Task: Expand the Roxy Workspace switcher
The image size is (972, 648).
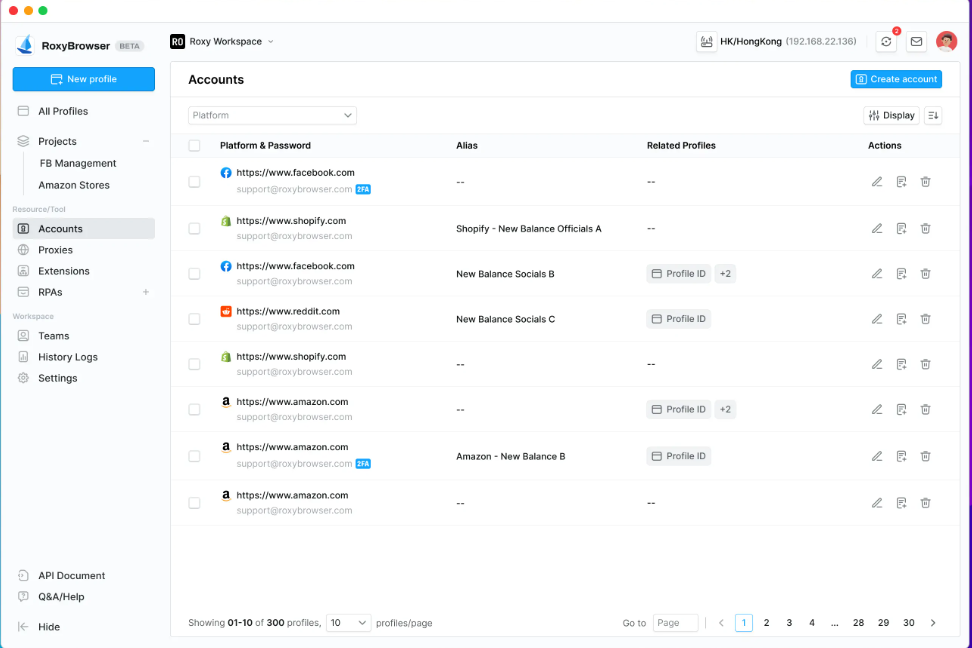Action: [x=222, y=42]
